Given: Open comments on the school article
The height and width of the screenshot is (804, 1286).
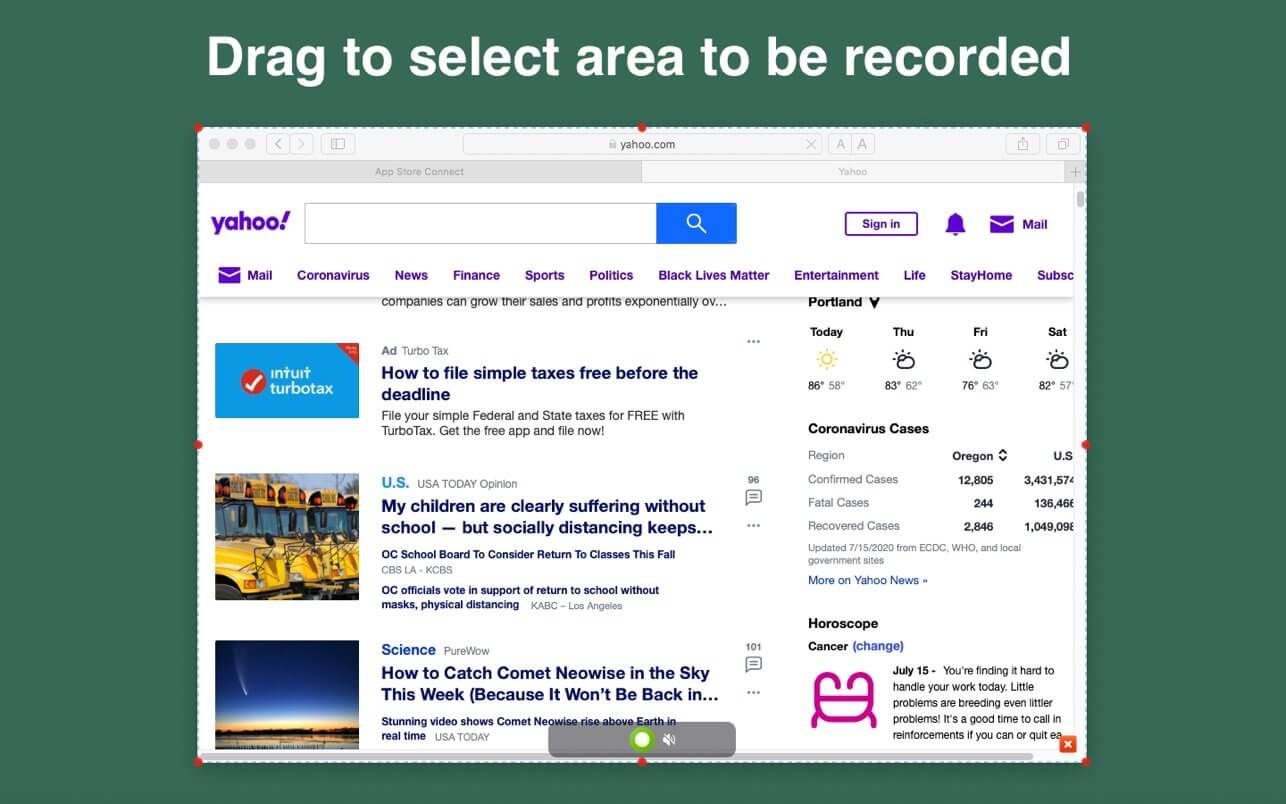Looking at the screenshot, I should (x=753, y=496).
